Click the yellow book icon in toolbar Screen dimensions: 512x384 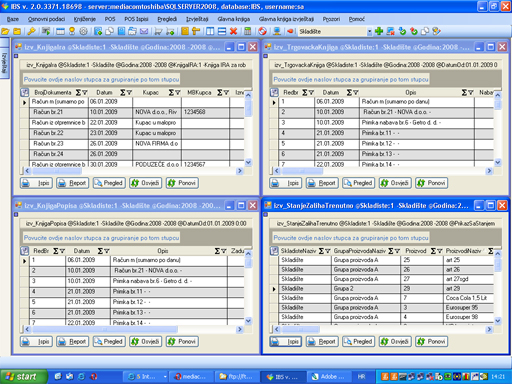pos(185,31)
